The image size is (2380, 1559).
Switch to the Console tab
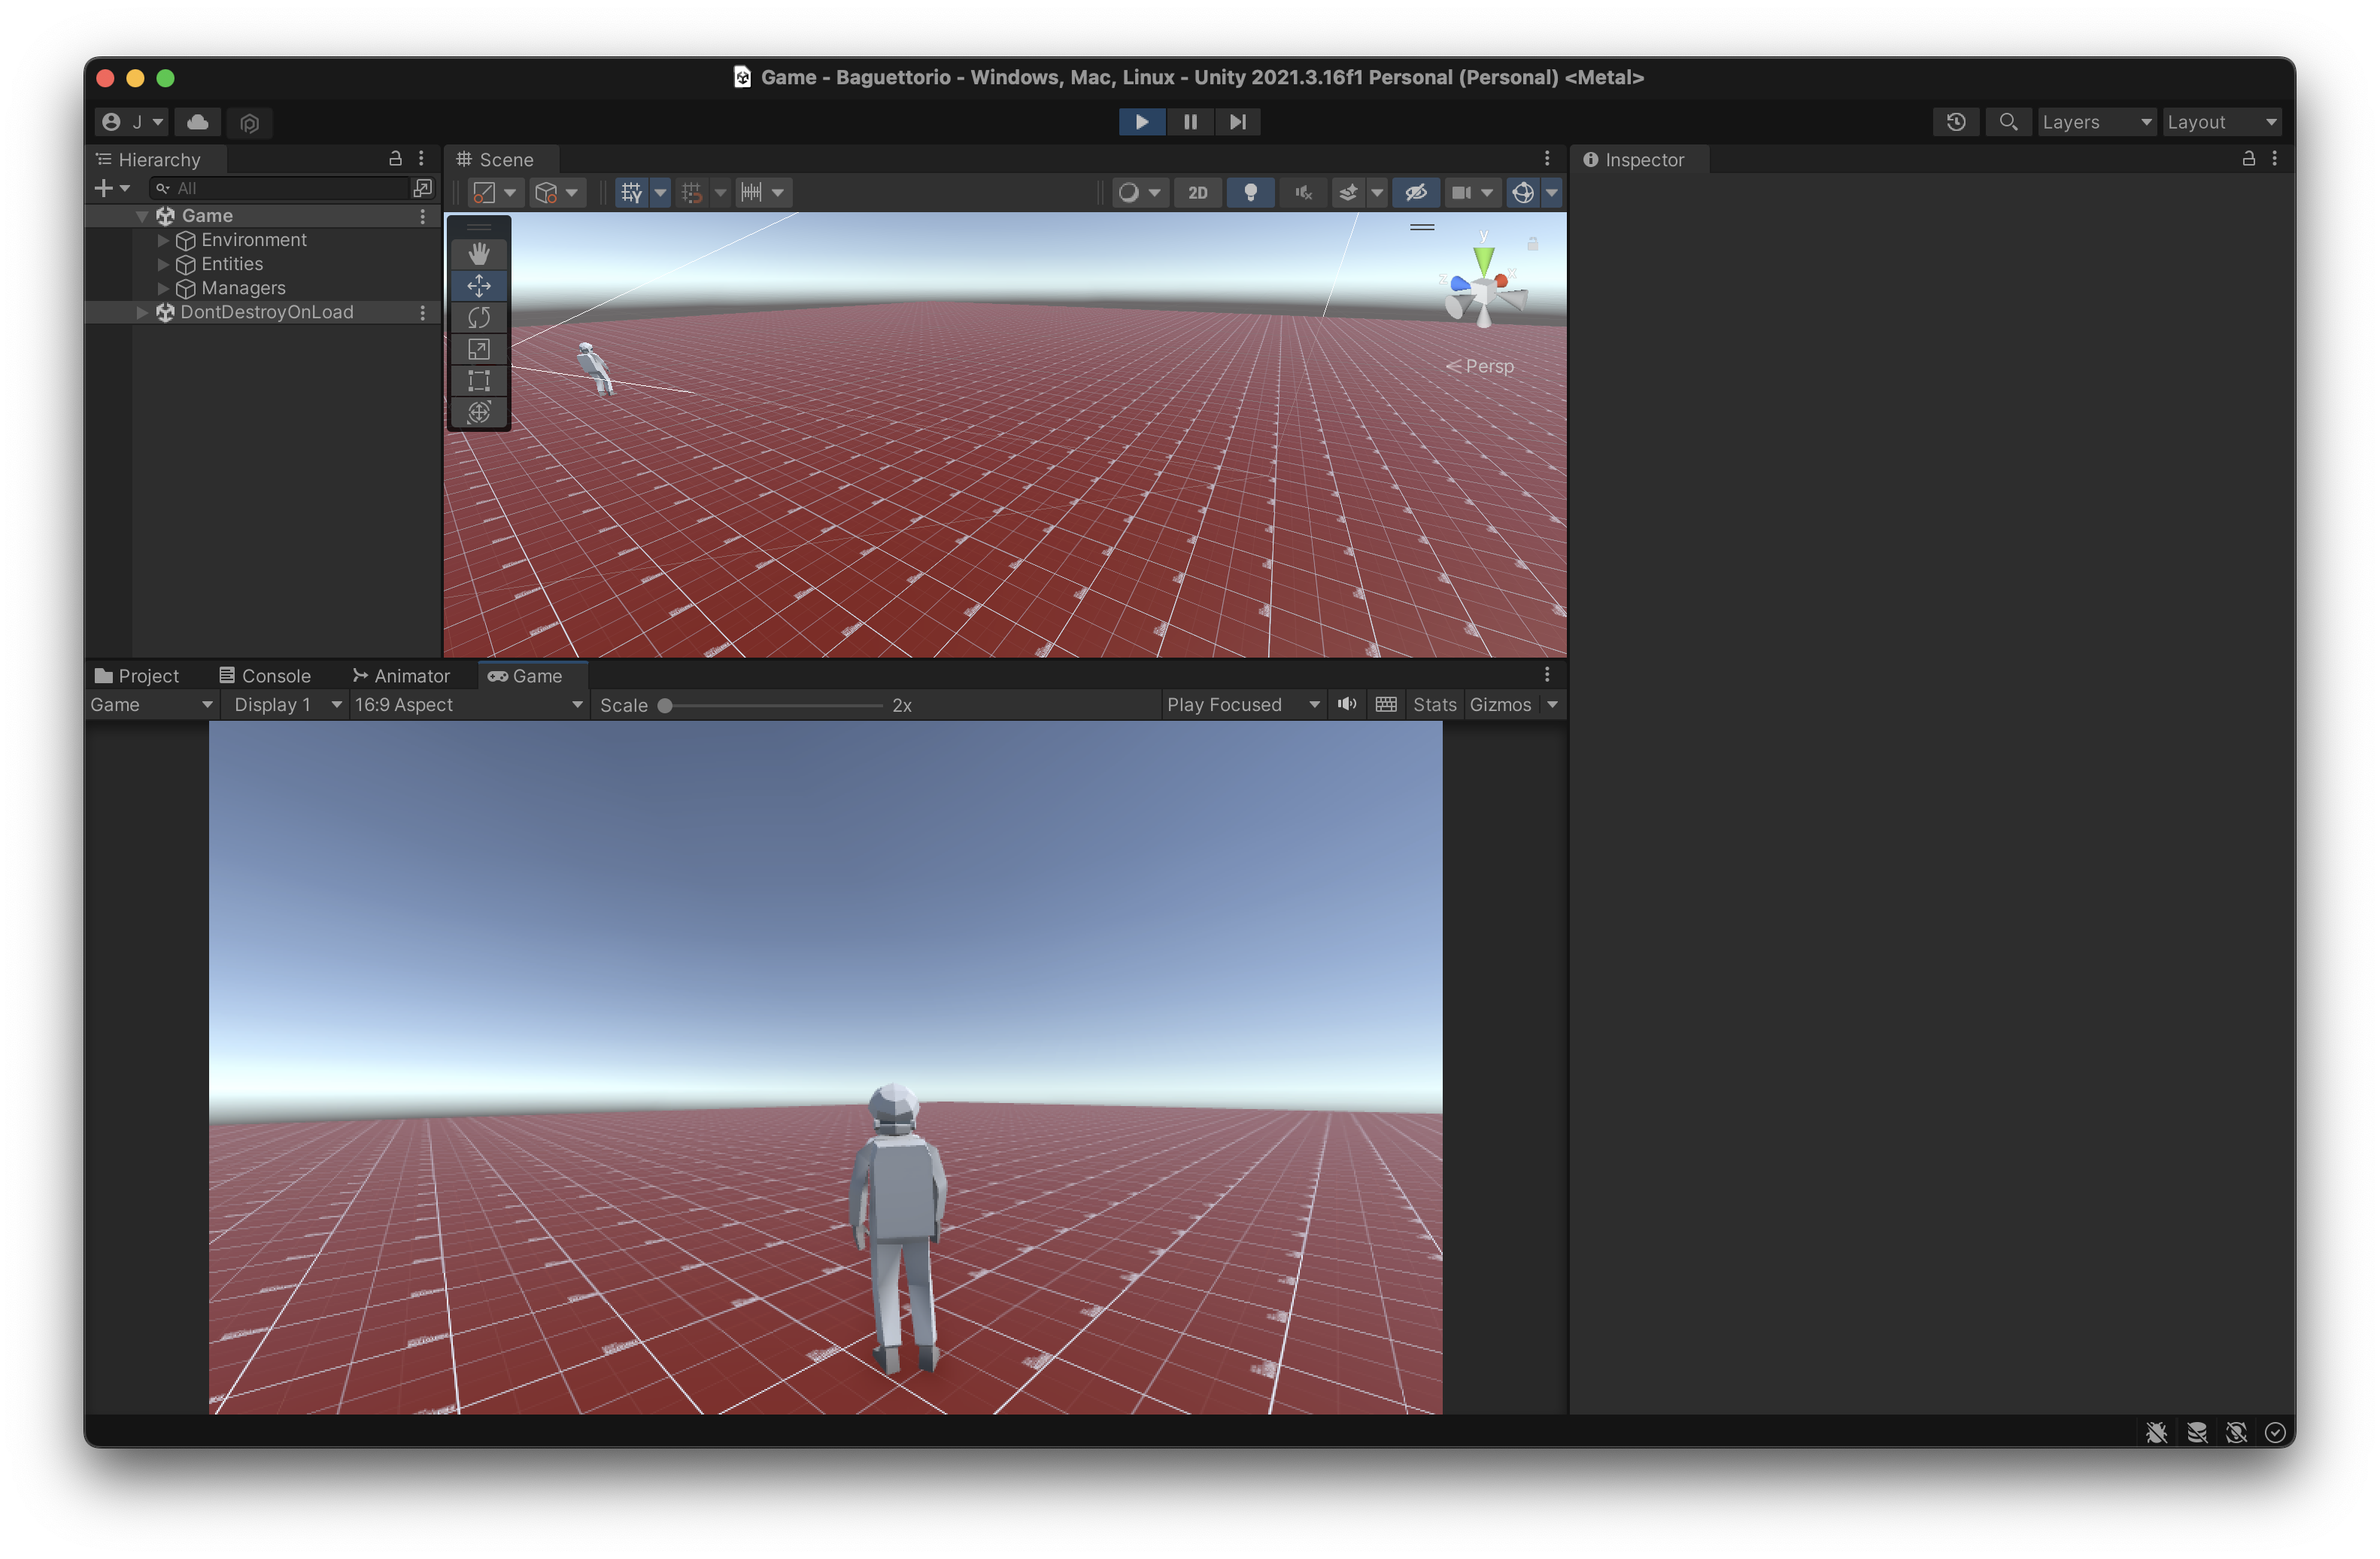[265, 676]
